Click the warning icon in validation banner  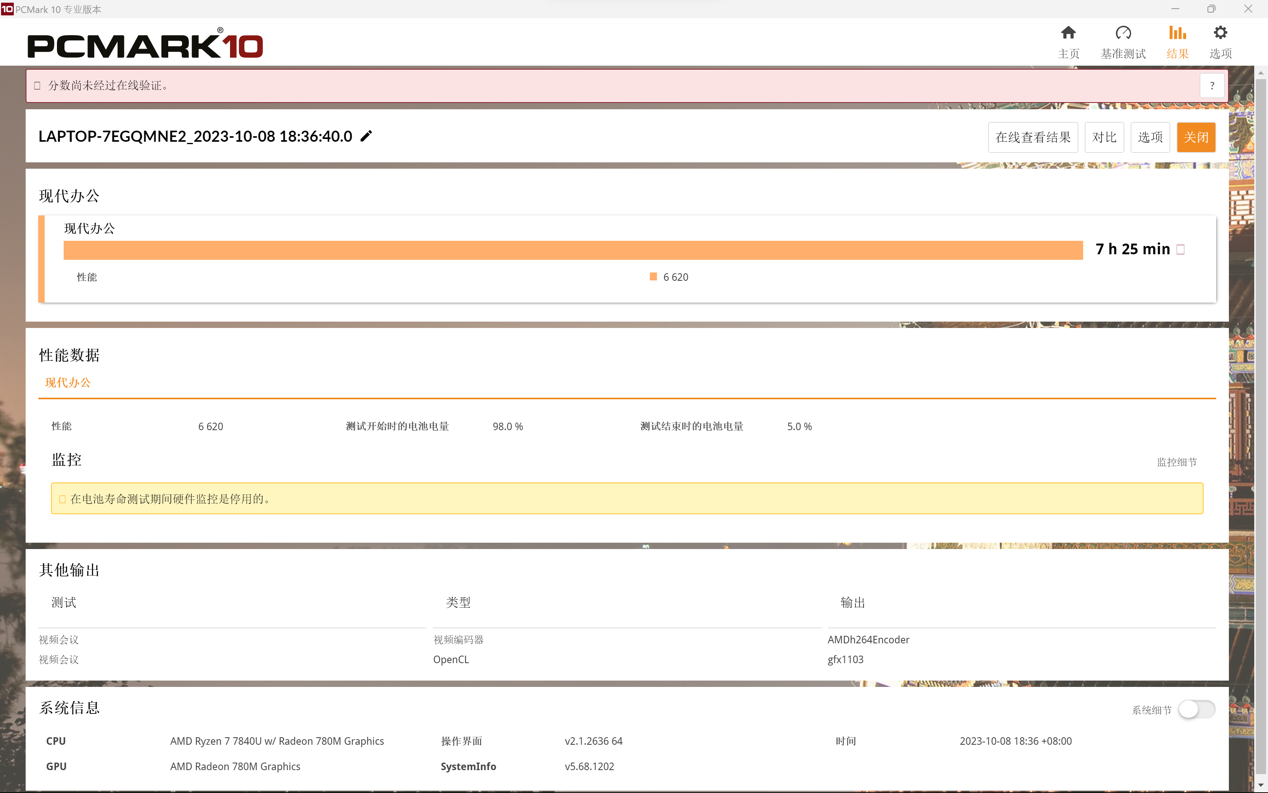coord(37,86)
